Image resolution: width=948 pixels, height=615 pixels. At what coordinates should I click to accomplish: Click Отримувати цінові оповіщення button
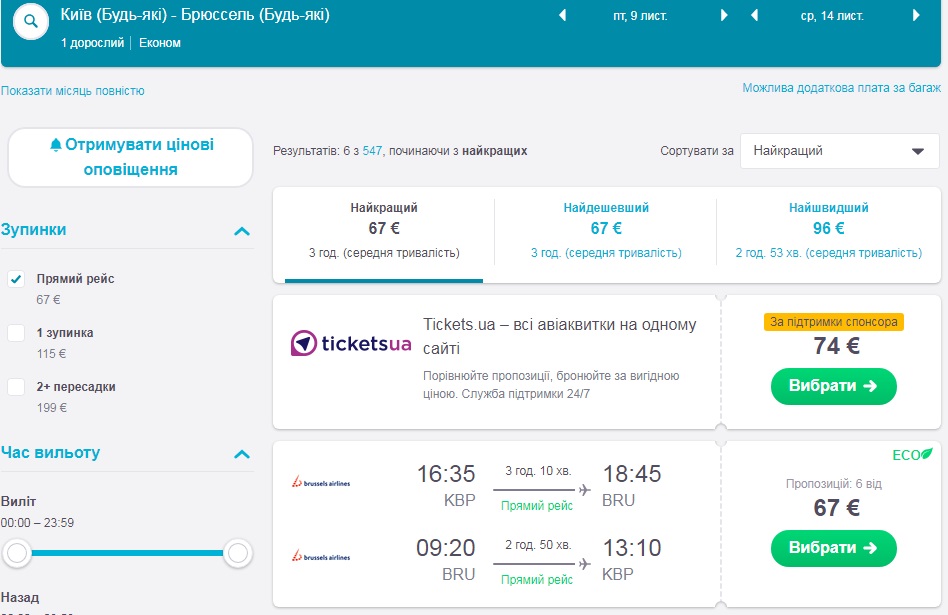131,157
